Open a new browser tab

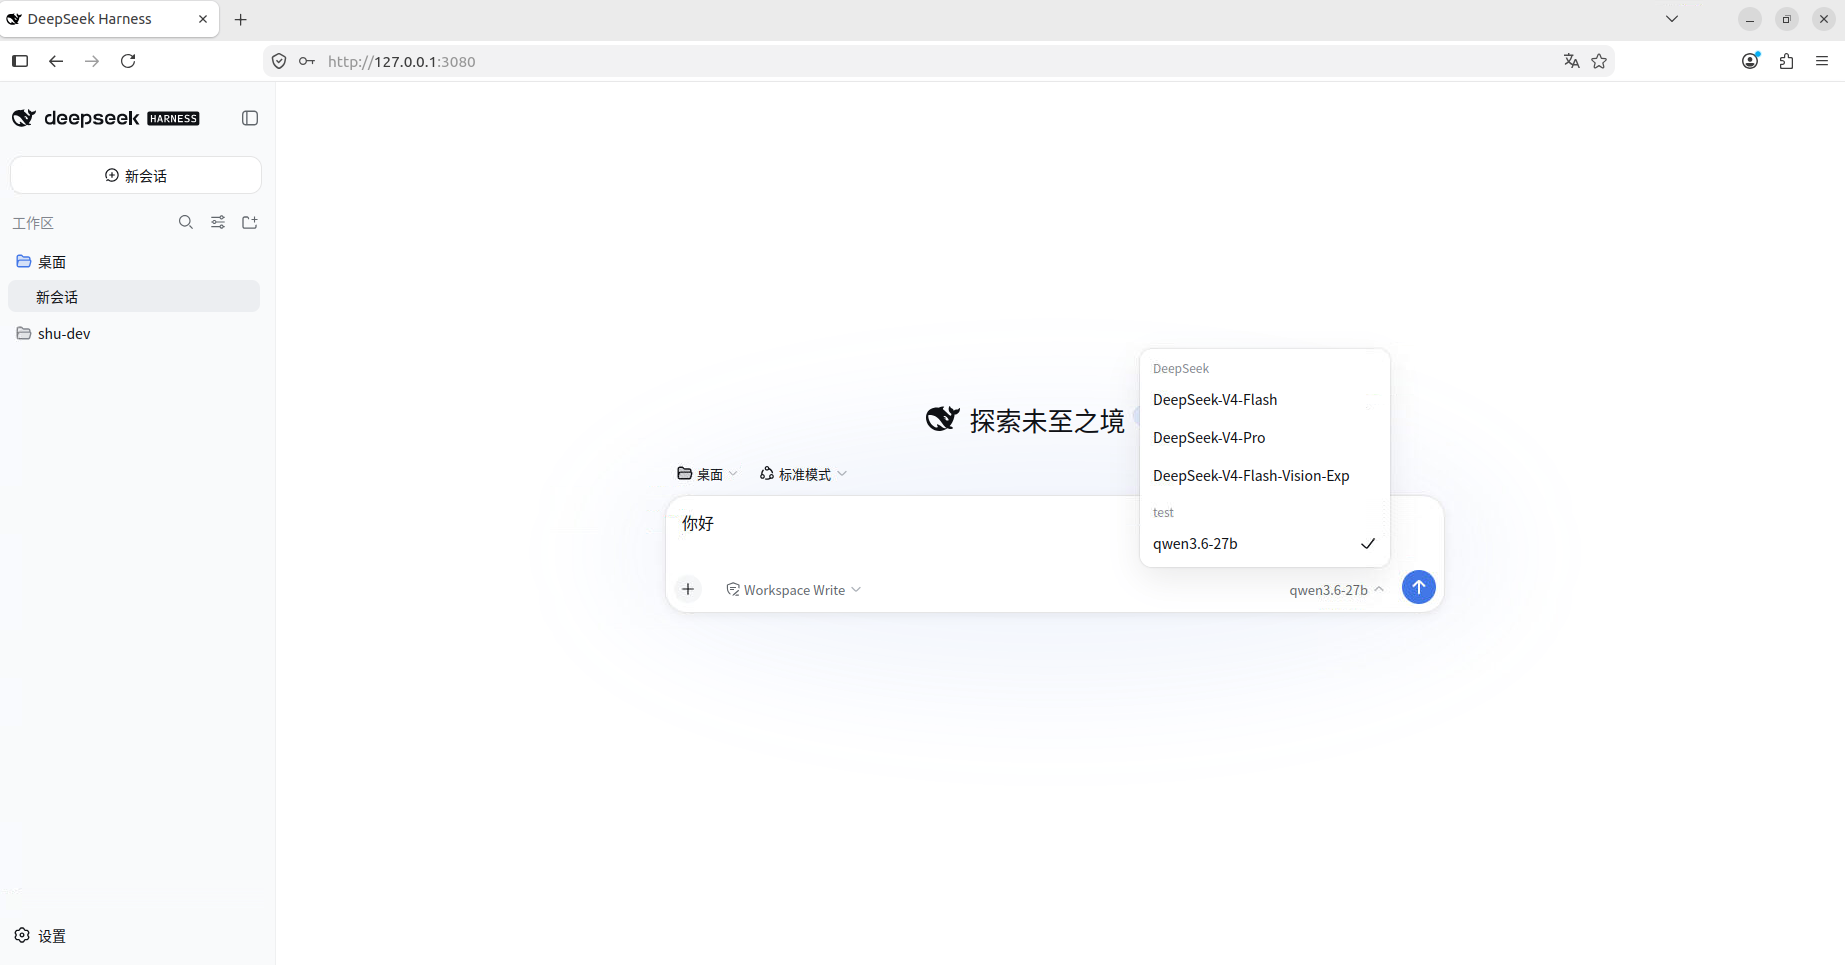(240, 19)
